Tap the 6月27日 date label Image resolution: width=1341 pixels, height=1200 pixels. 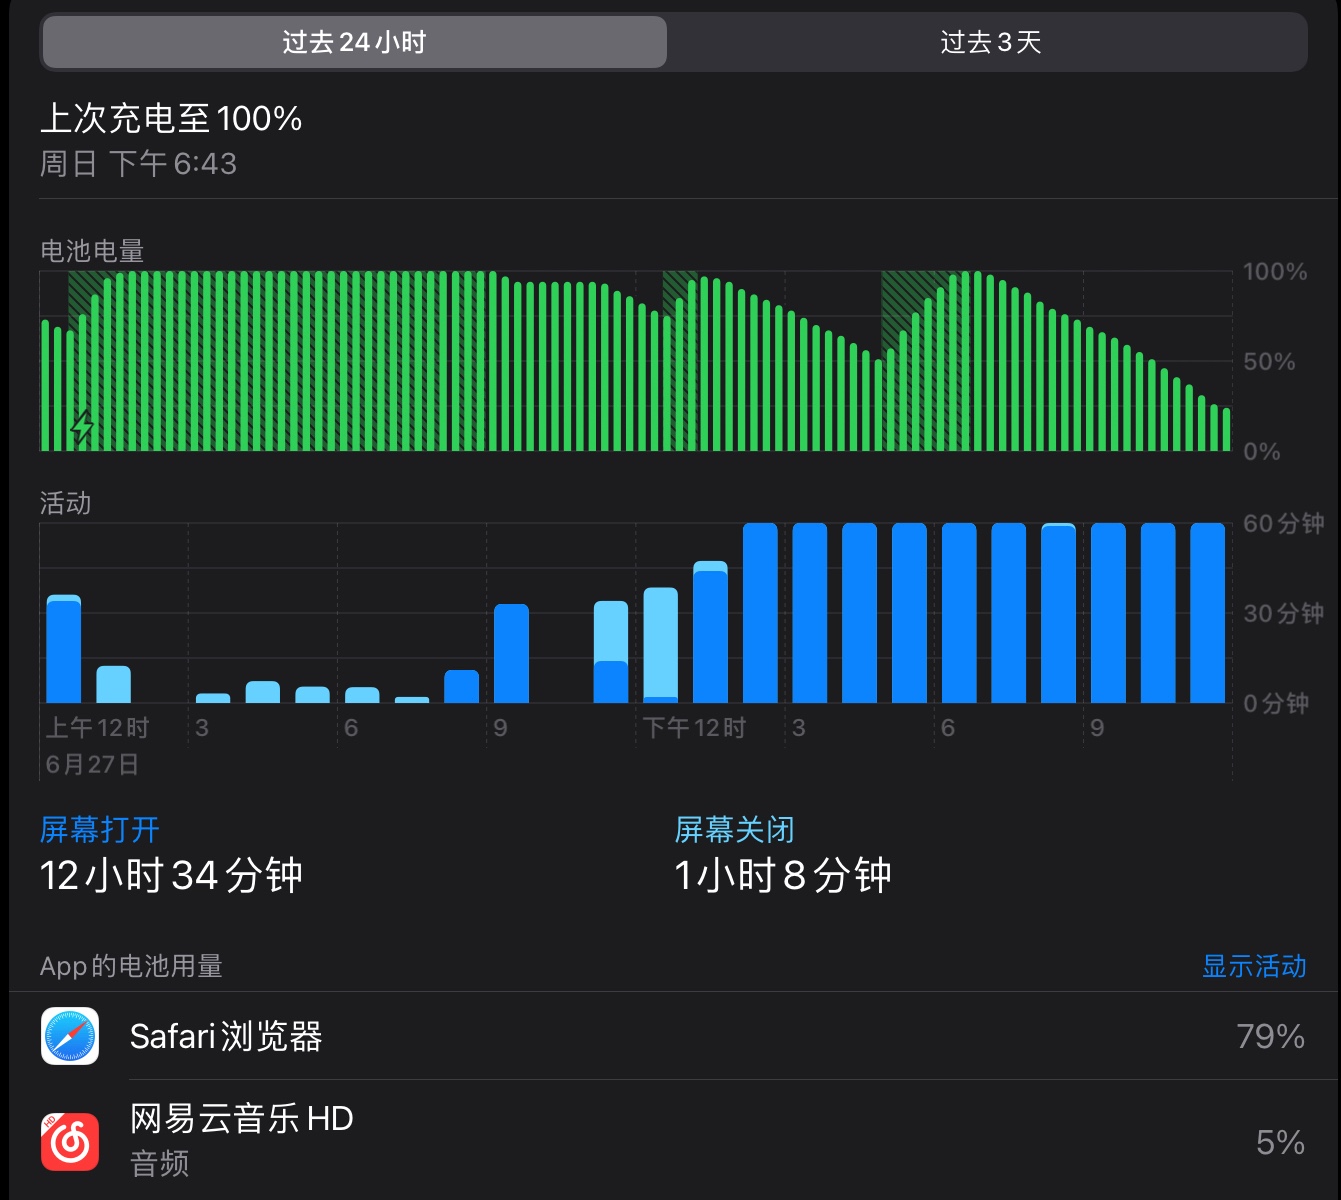[92, 765]
